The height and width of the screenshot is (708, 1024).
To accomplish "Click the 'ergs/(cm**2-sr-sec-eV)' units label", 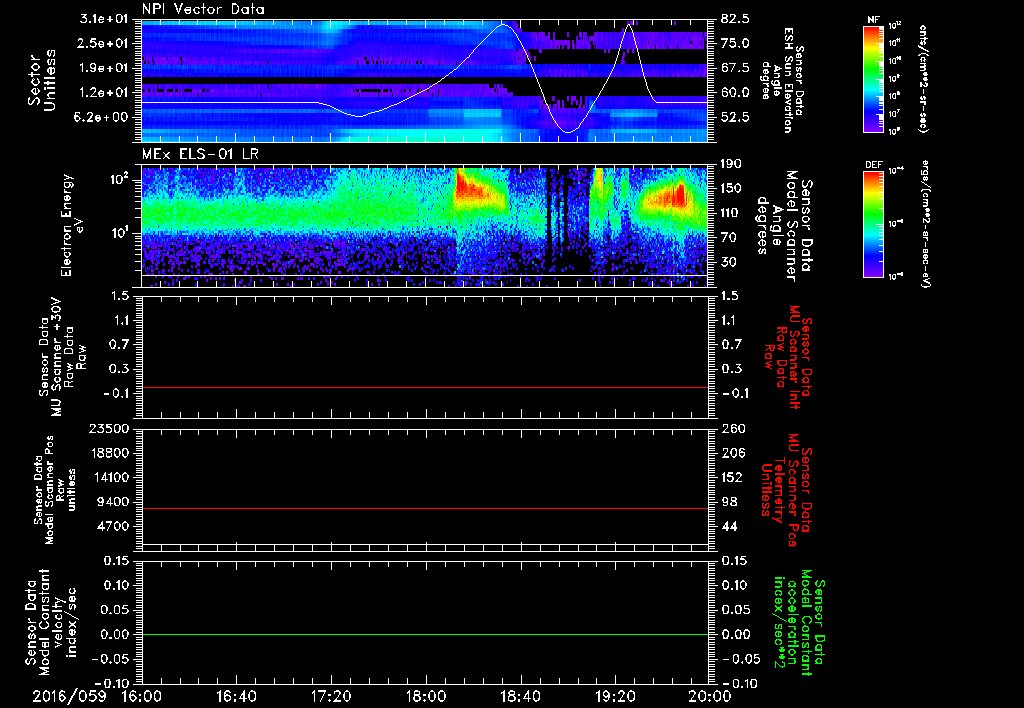I will point(924,223).
